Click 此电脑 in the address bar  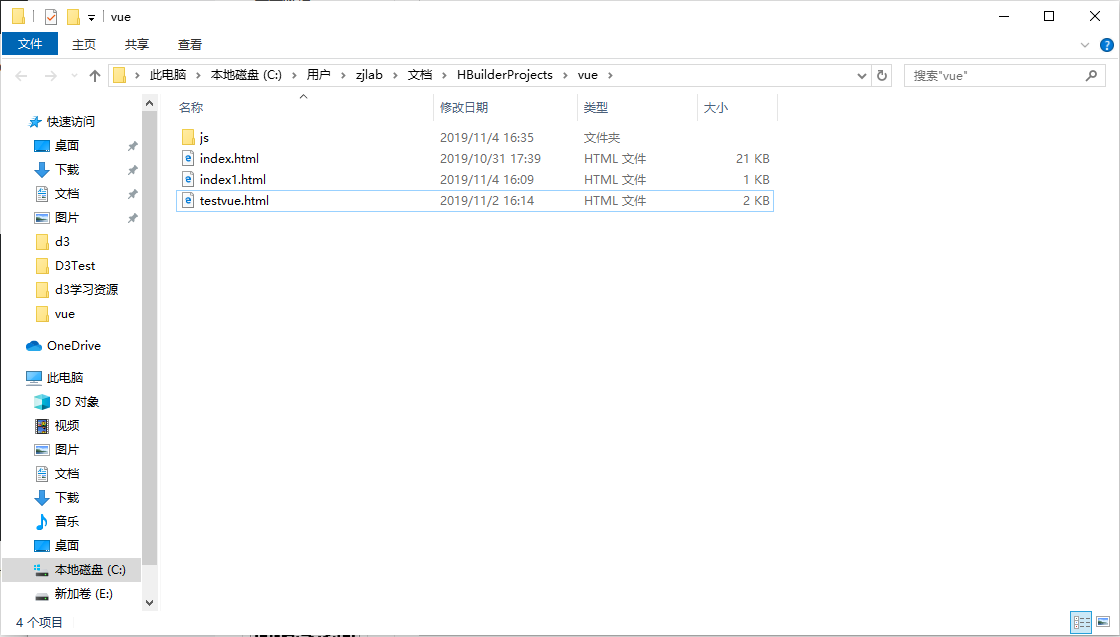pyautogui.click(x=168, y=75)
